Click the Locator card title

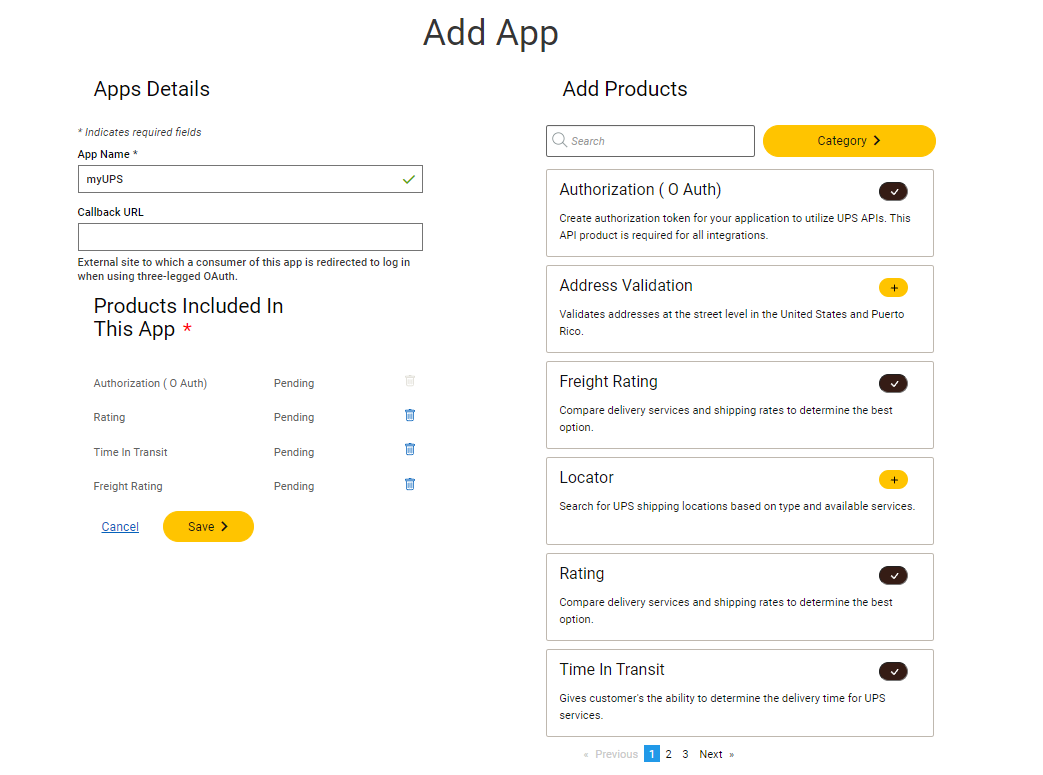(586, 478)
